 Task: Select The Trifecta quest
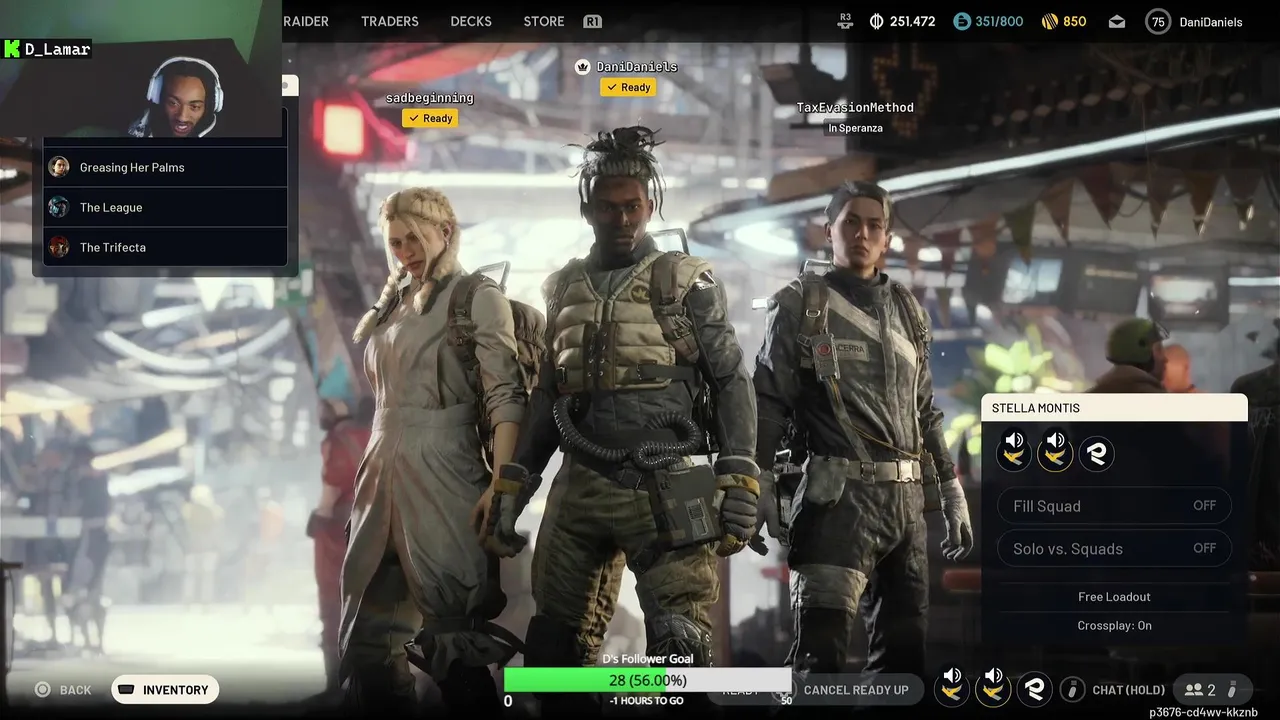[x=165, y=247]
